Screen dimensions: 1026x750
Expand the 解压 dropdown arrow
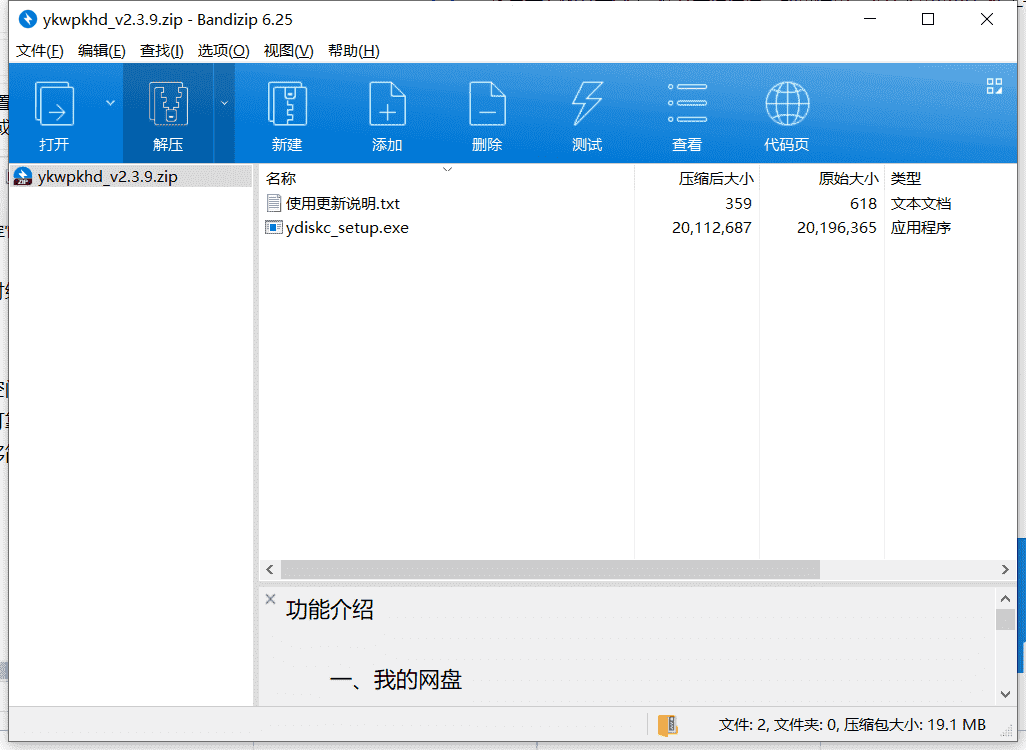[x=224, y=103]
